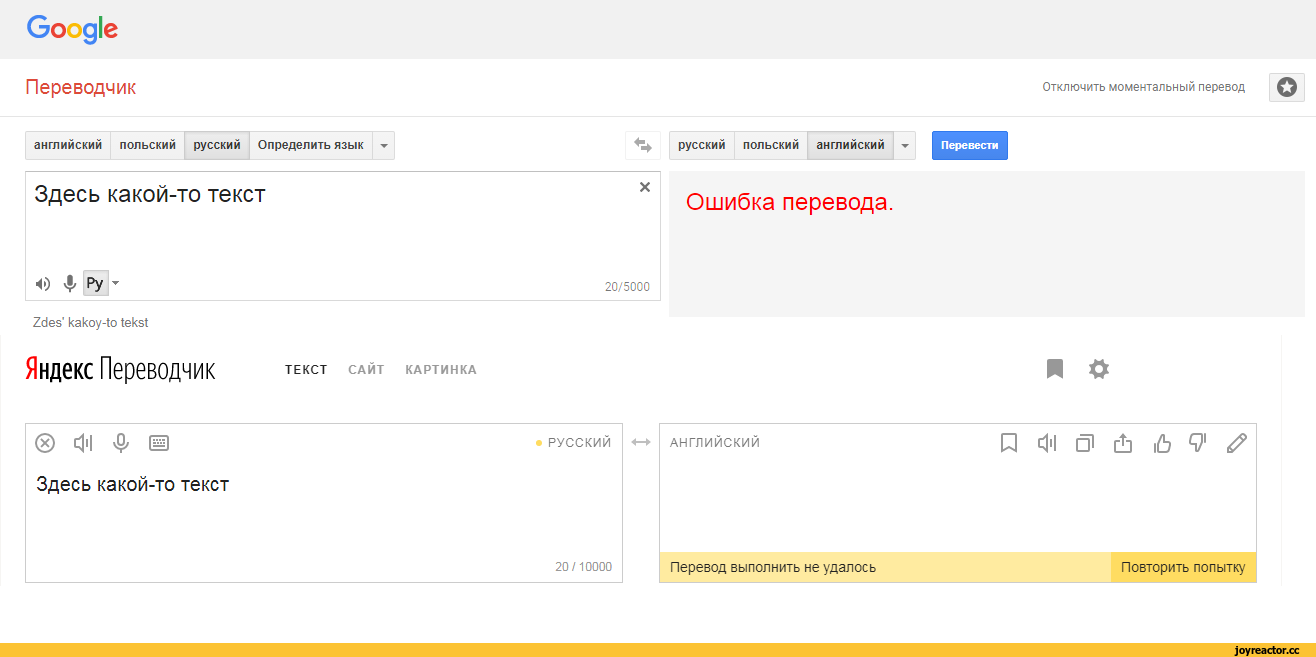Rate Yandex translation with thumbs down
Viewport: 1316px width, 657px height.
[1198, 443]
